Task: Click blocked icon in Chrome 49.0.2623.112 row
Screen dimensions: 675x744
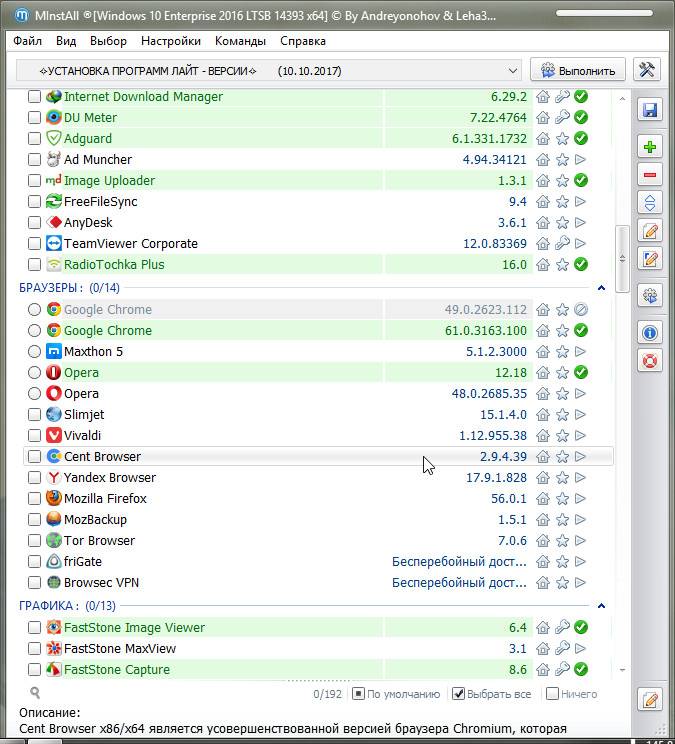Action: point(581,309)
